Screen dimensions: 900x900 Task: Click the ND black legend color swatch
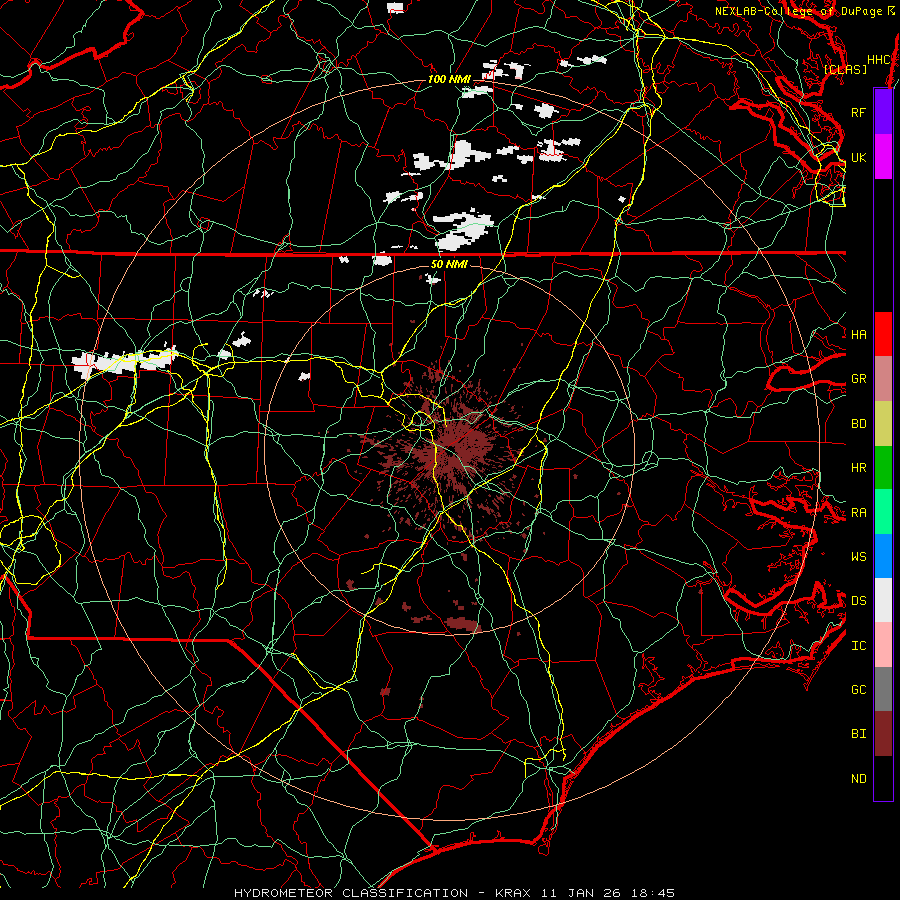(x=883, y=778)
